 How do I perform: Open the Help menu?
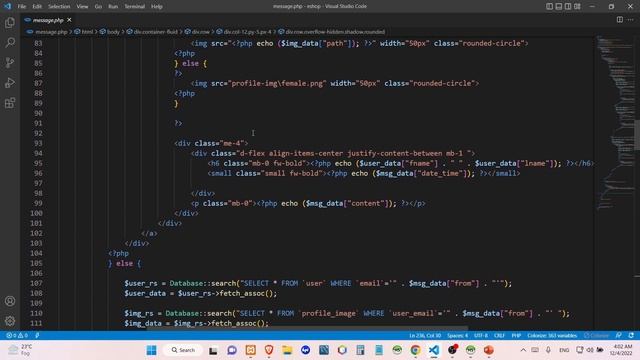click(157, 7)
